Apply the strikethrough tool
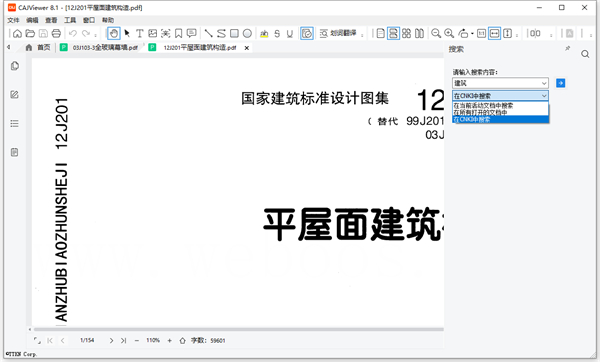The height and width of the screenshot is (362, 600). (x=277, y=34)
